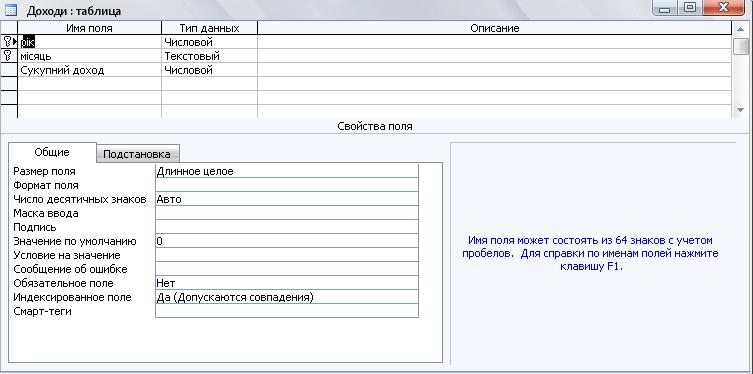Click the description cell for рік
This screenshot has width=753, height=374.
tap(495, 42)
